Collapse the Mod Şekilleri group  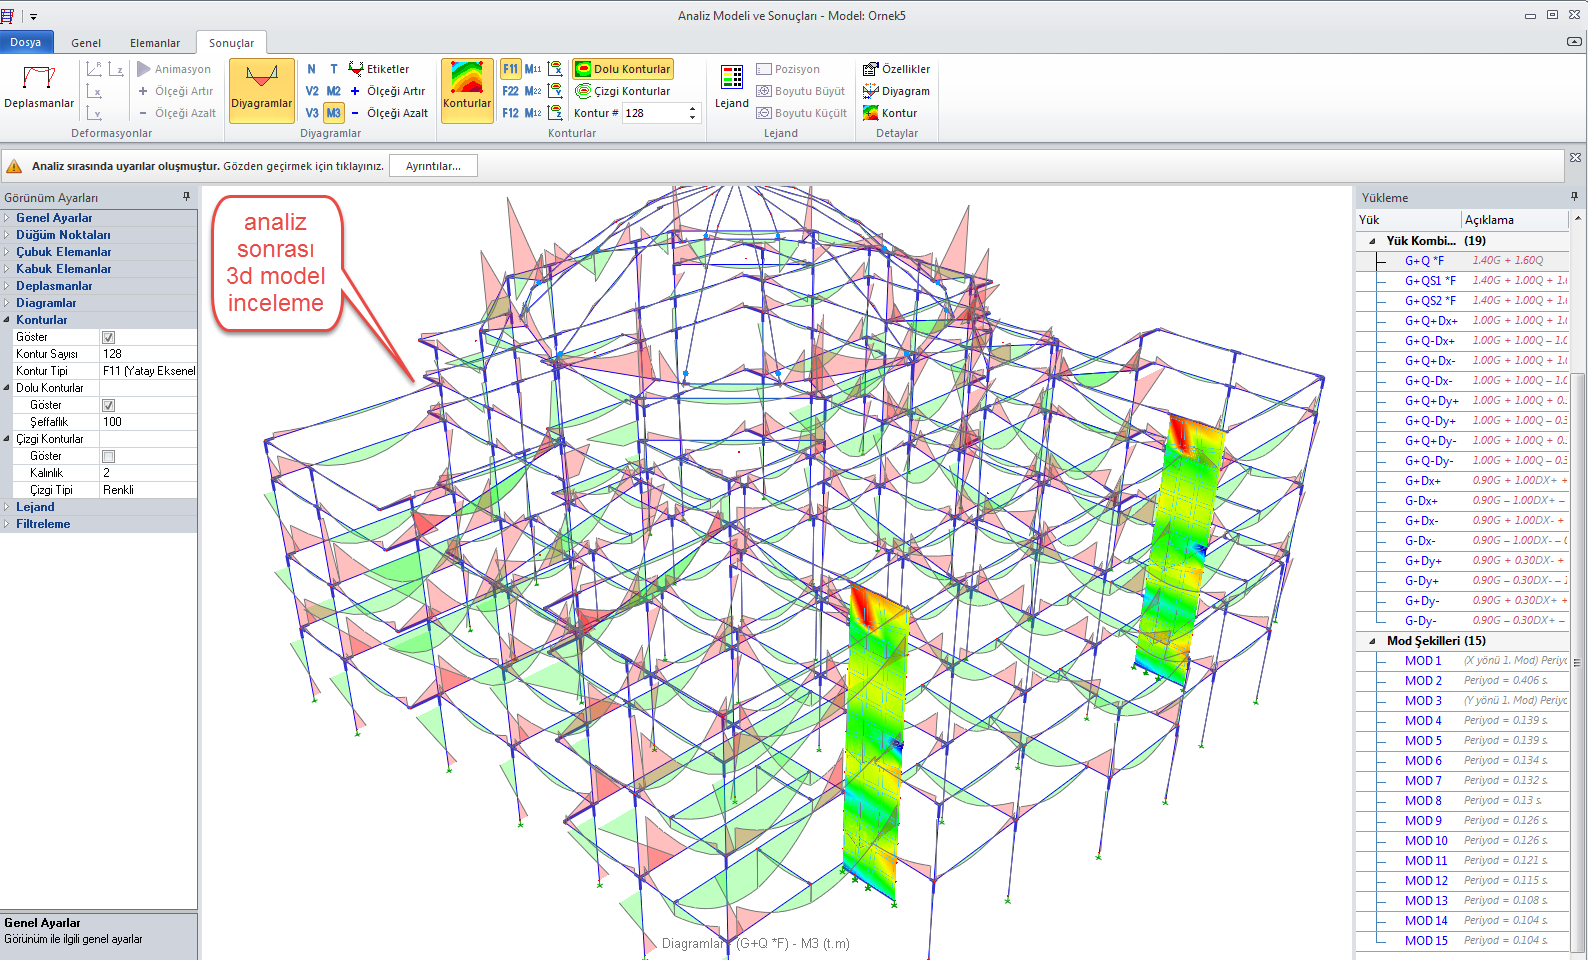tap(1371, 641)
